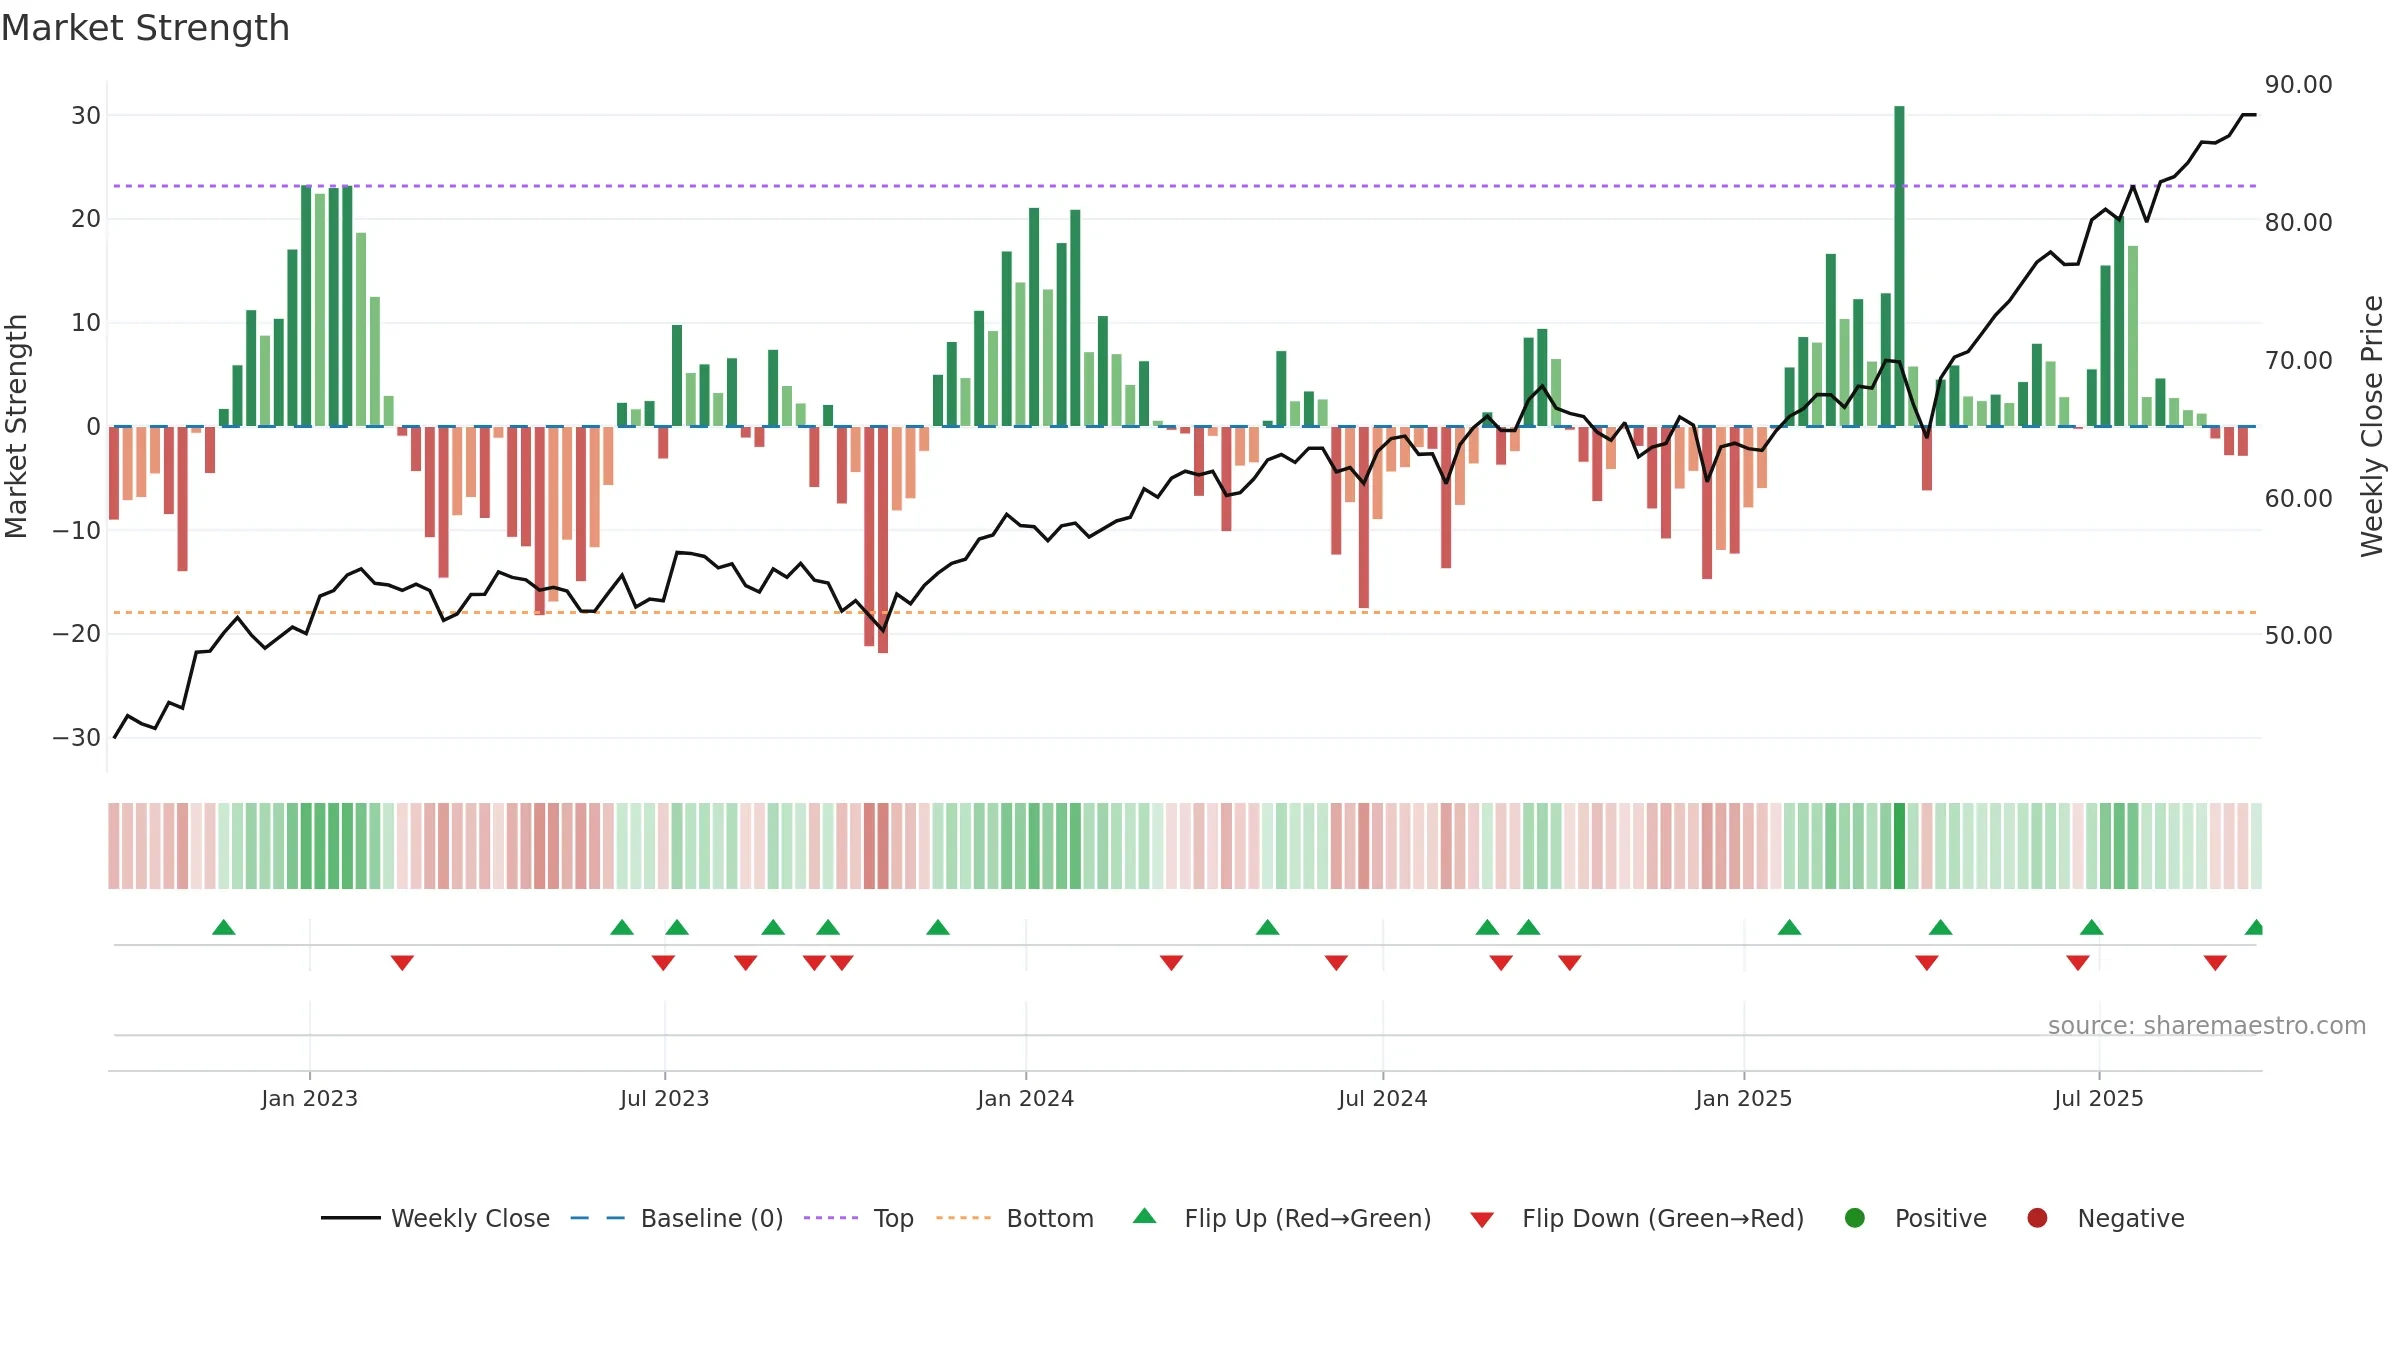Click the 50.00 price tick label
Image resolution: width=2400 pixels, height=1350 pixels.
tap(2298, 635)
